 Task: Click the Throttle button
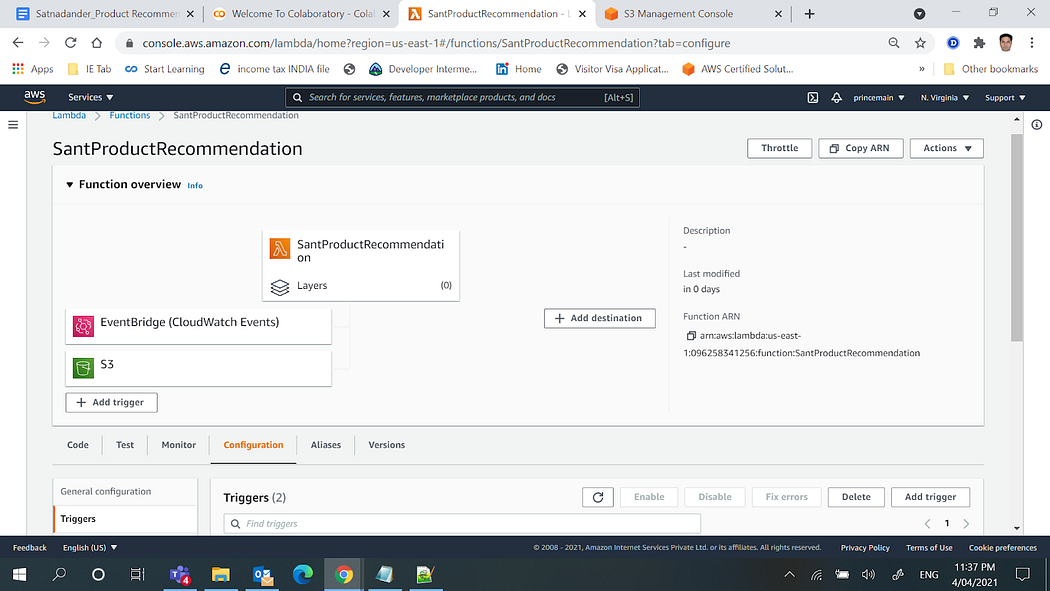779,148
